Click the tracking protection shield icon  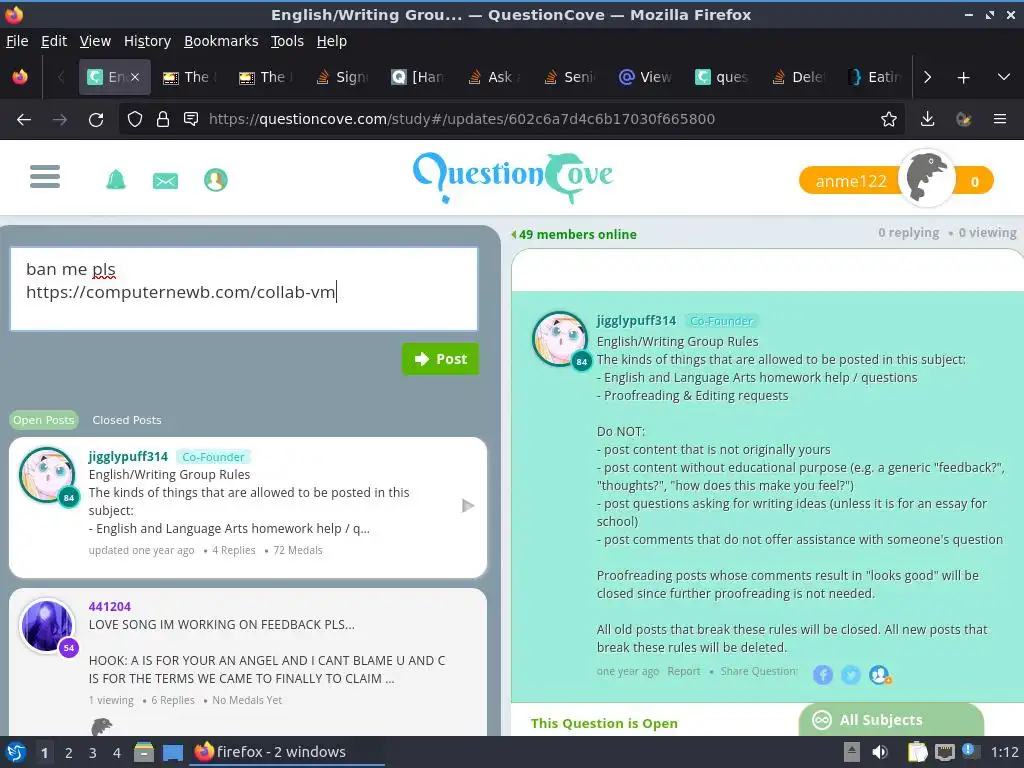tap(135, 119)
